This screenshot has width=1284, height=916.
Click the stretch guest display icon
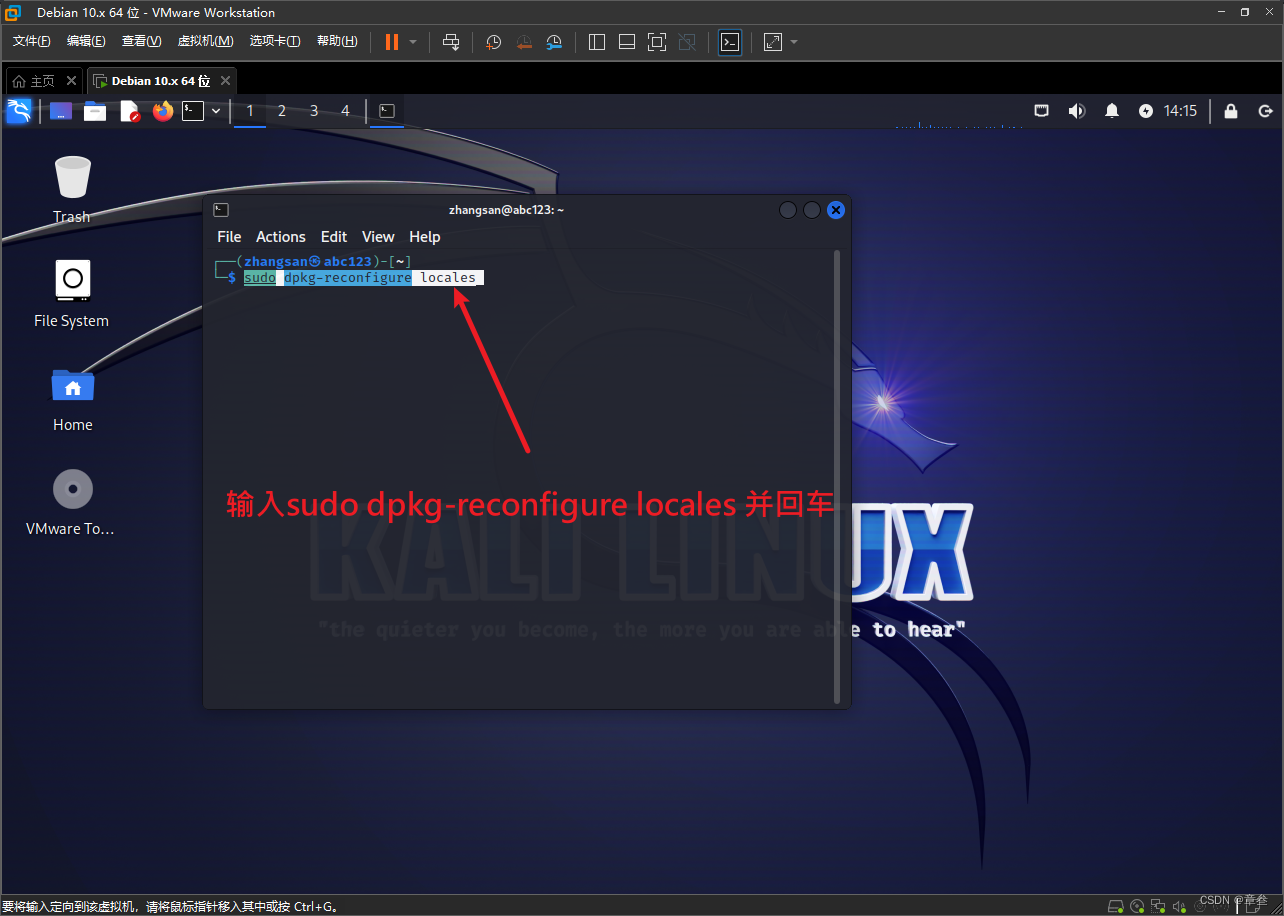click(773, 42)
